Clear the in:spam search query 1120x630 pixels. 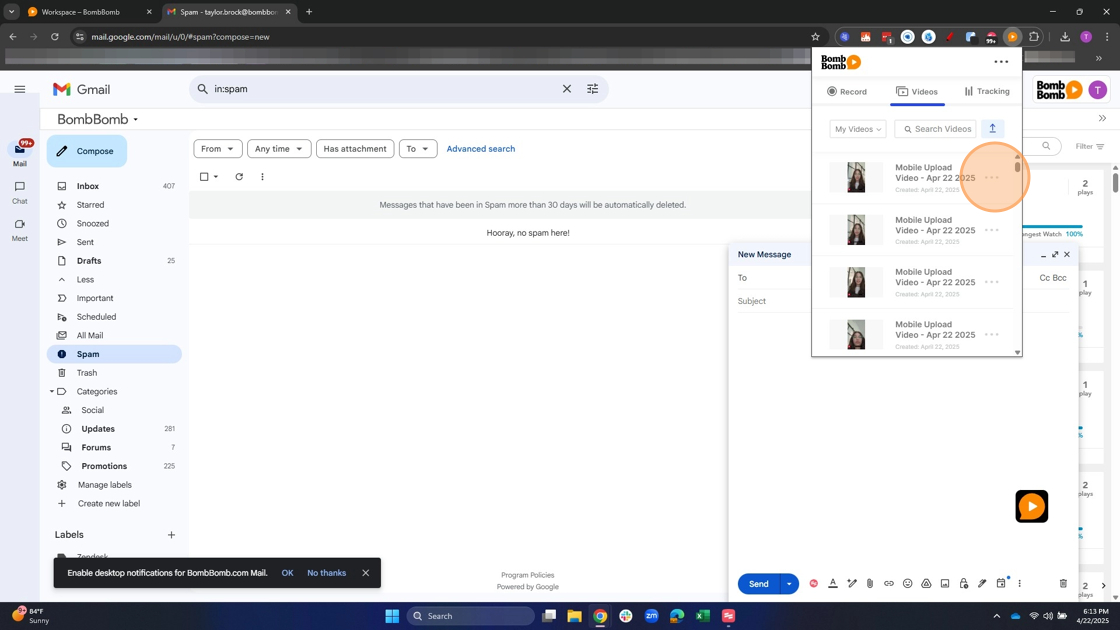(x=566, y=89)
